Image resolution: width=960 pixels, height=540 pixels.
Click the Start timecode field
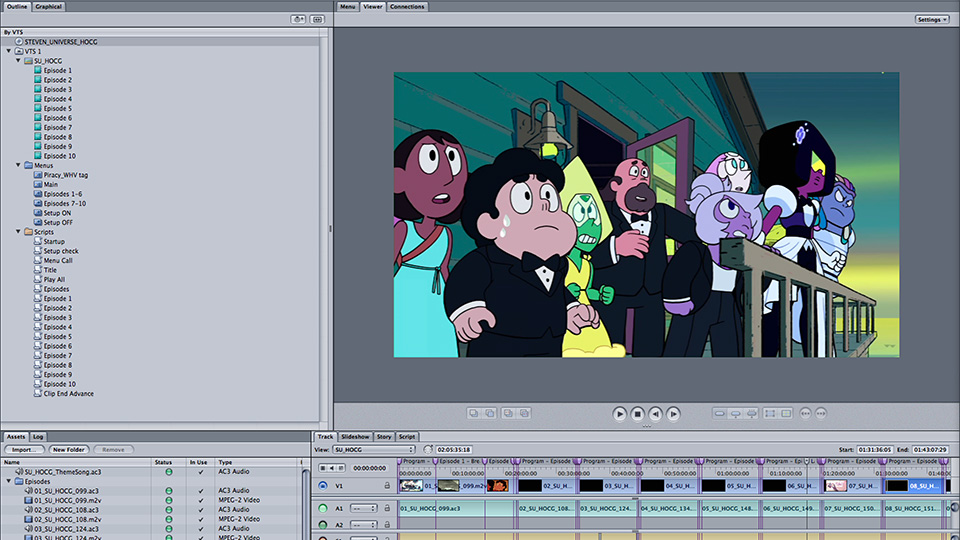tap(875, 449)
